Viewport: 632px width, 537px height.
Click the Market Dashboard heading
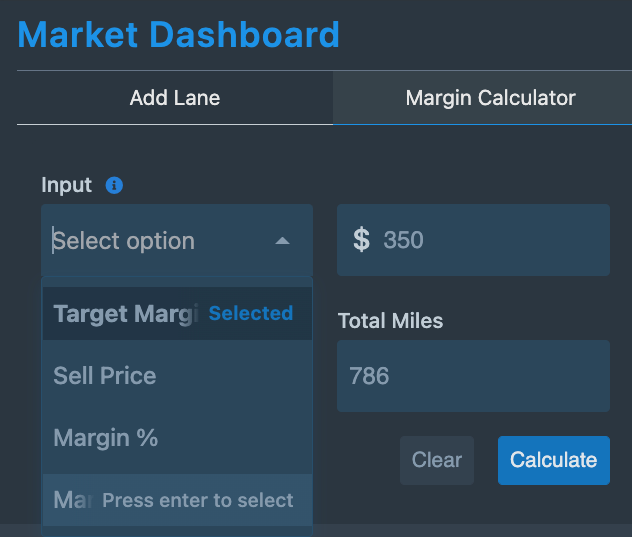pyautogui.click(x=179, y=35)
